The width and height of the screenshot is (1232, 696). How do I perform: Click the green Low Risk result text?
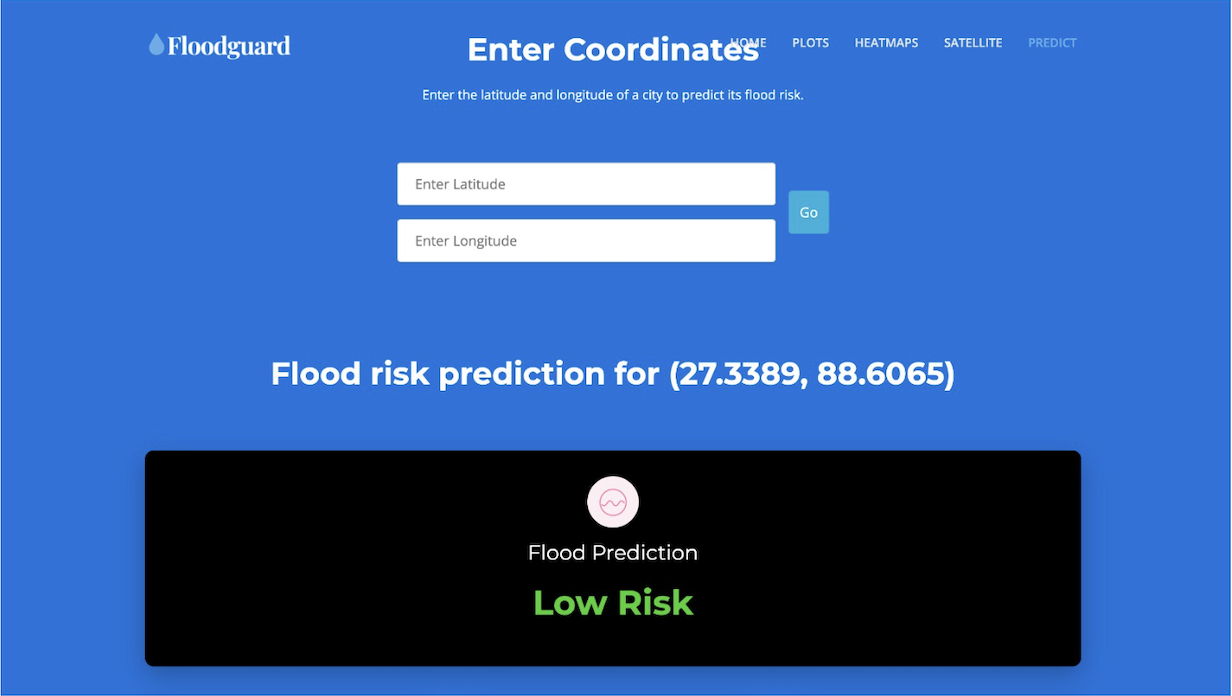[x=613, y=602]
